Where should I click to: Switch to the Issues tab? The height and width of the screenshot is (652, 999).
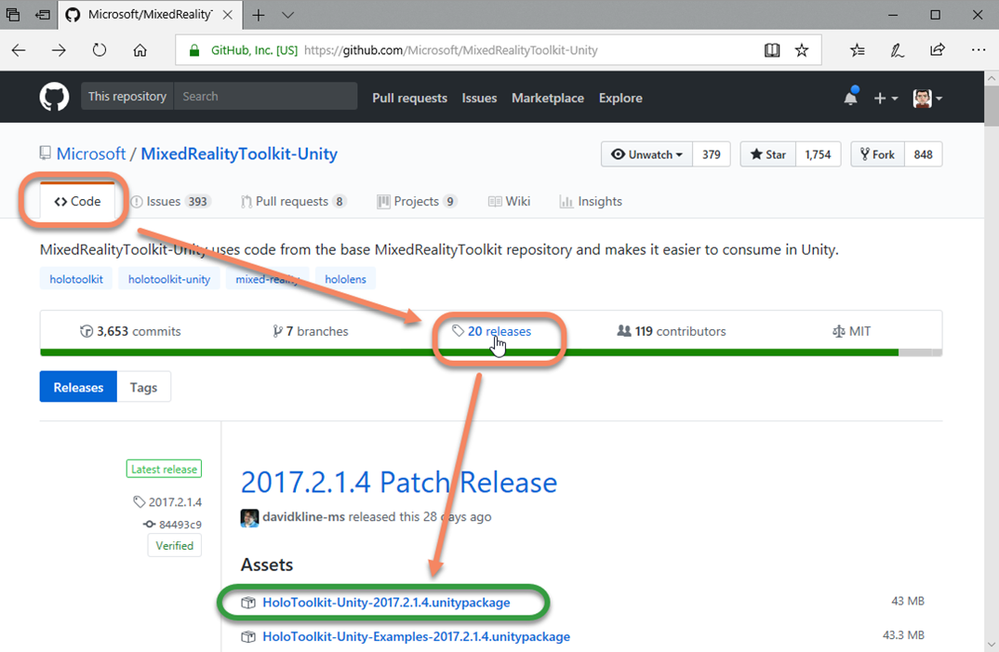(x=170, y=201)
